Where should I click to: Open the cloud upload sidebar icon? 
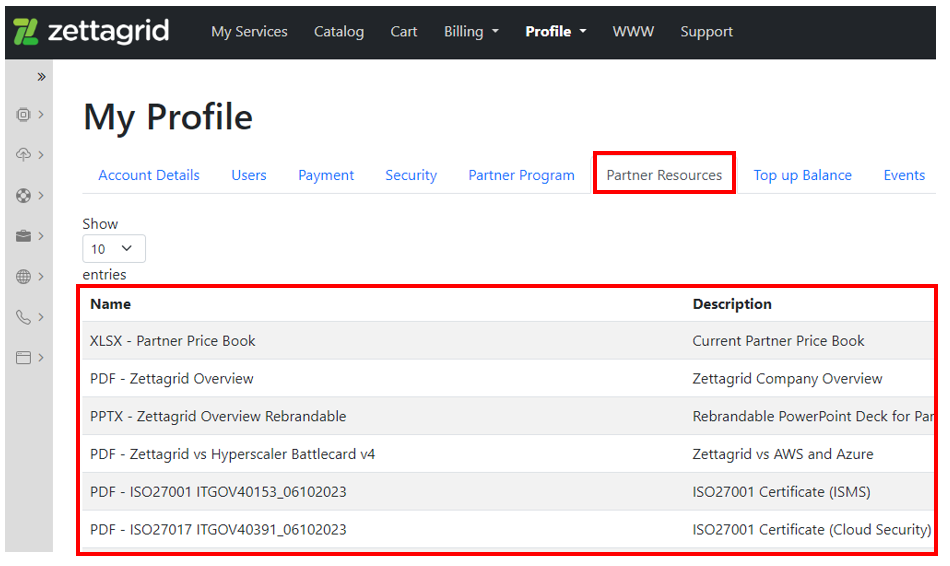coord(23,155)
